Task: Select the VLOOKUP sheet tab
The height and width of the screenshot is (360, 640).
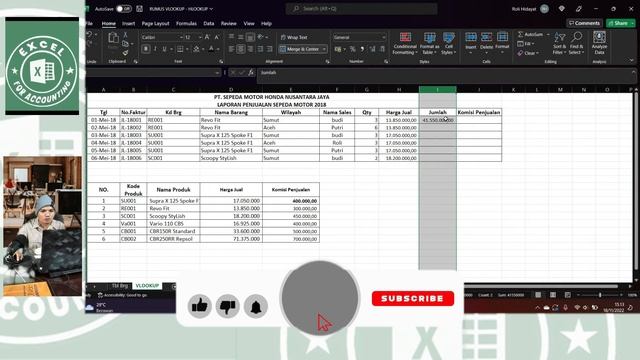Action: tap(147, 285)
